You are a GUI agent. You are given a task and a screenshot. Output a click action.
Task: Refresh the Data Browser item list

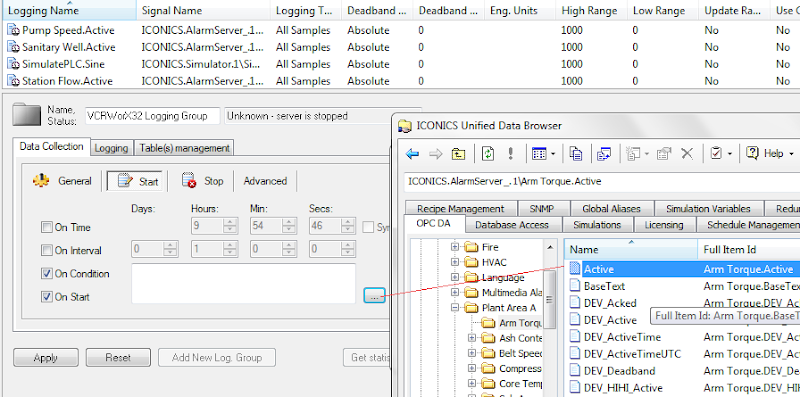488,154
